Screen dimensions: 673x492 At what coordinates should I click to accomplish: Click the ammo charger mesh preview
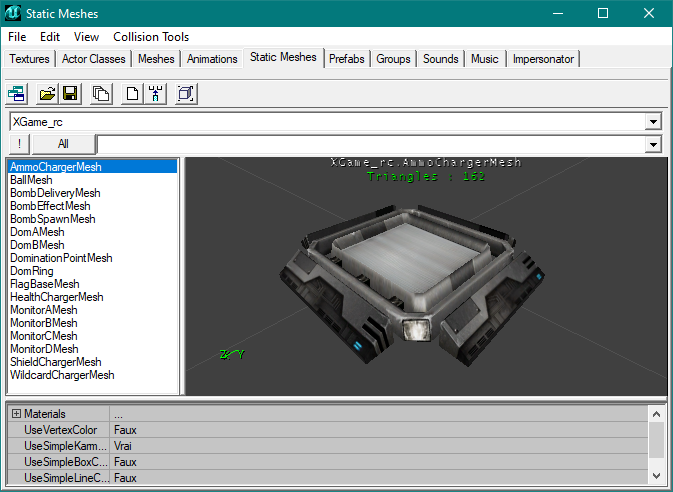412,285
